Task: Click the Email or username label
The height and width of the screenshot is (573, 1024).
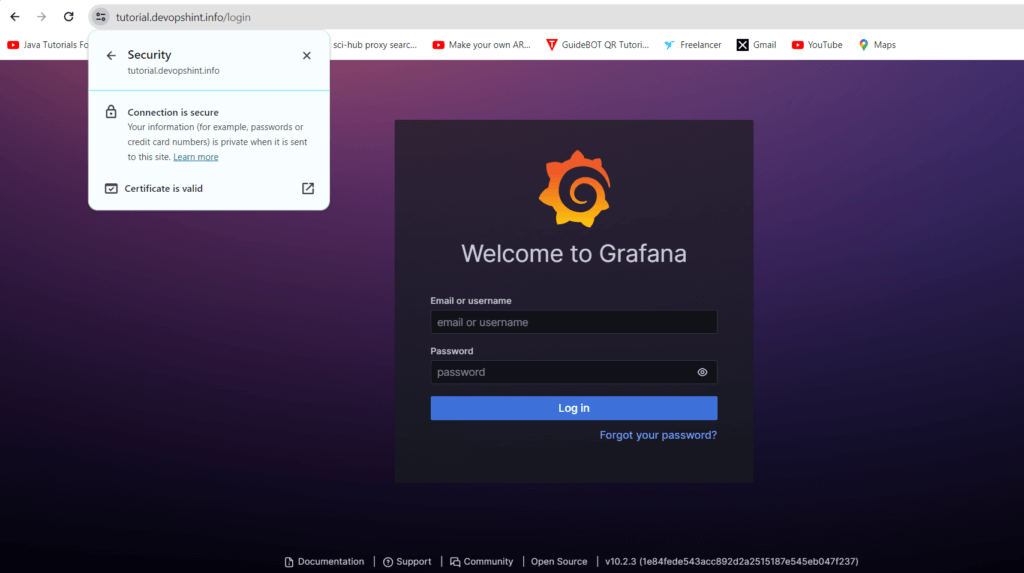Action: click(471, 301)
